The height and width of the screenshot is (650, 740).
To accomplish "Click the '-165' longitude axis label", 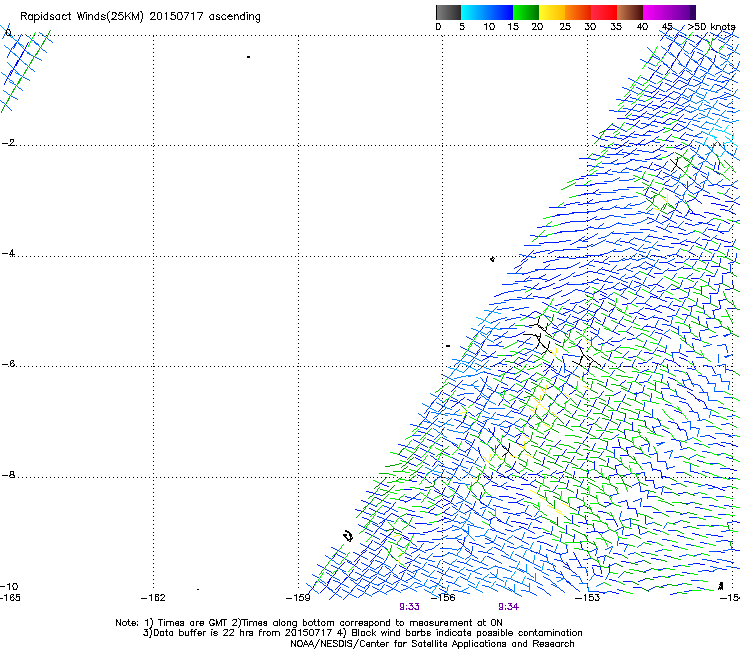I will [10, 598].
